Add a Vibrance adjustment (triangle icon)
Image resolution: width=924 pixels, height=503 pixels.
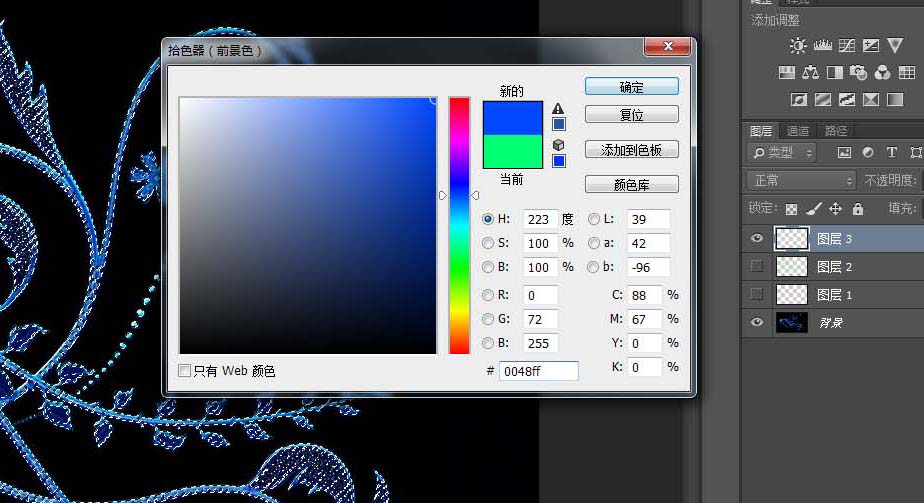click(x=895, y=45)
